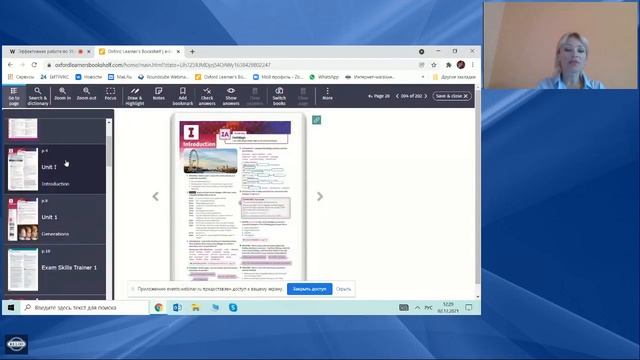The height and width of the screenshot is (360, 640).
Task: Open the topmost thumbnail in the sidebar
Action: (23, 129)
